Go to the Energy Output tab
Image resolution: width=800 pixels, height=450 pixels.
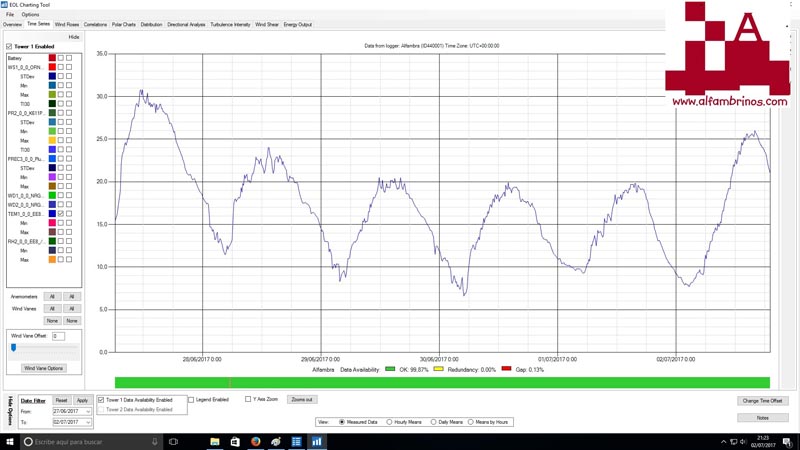click(x=298, y=24)
